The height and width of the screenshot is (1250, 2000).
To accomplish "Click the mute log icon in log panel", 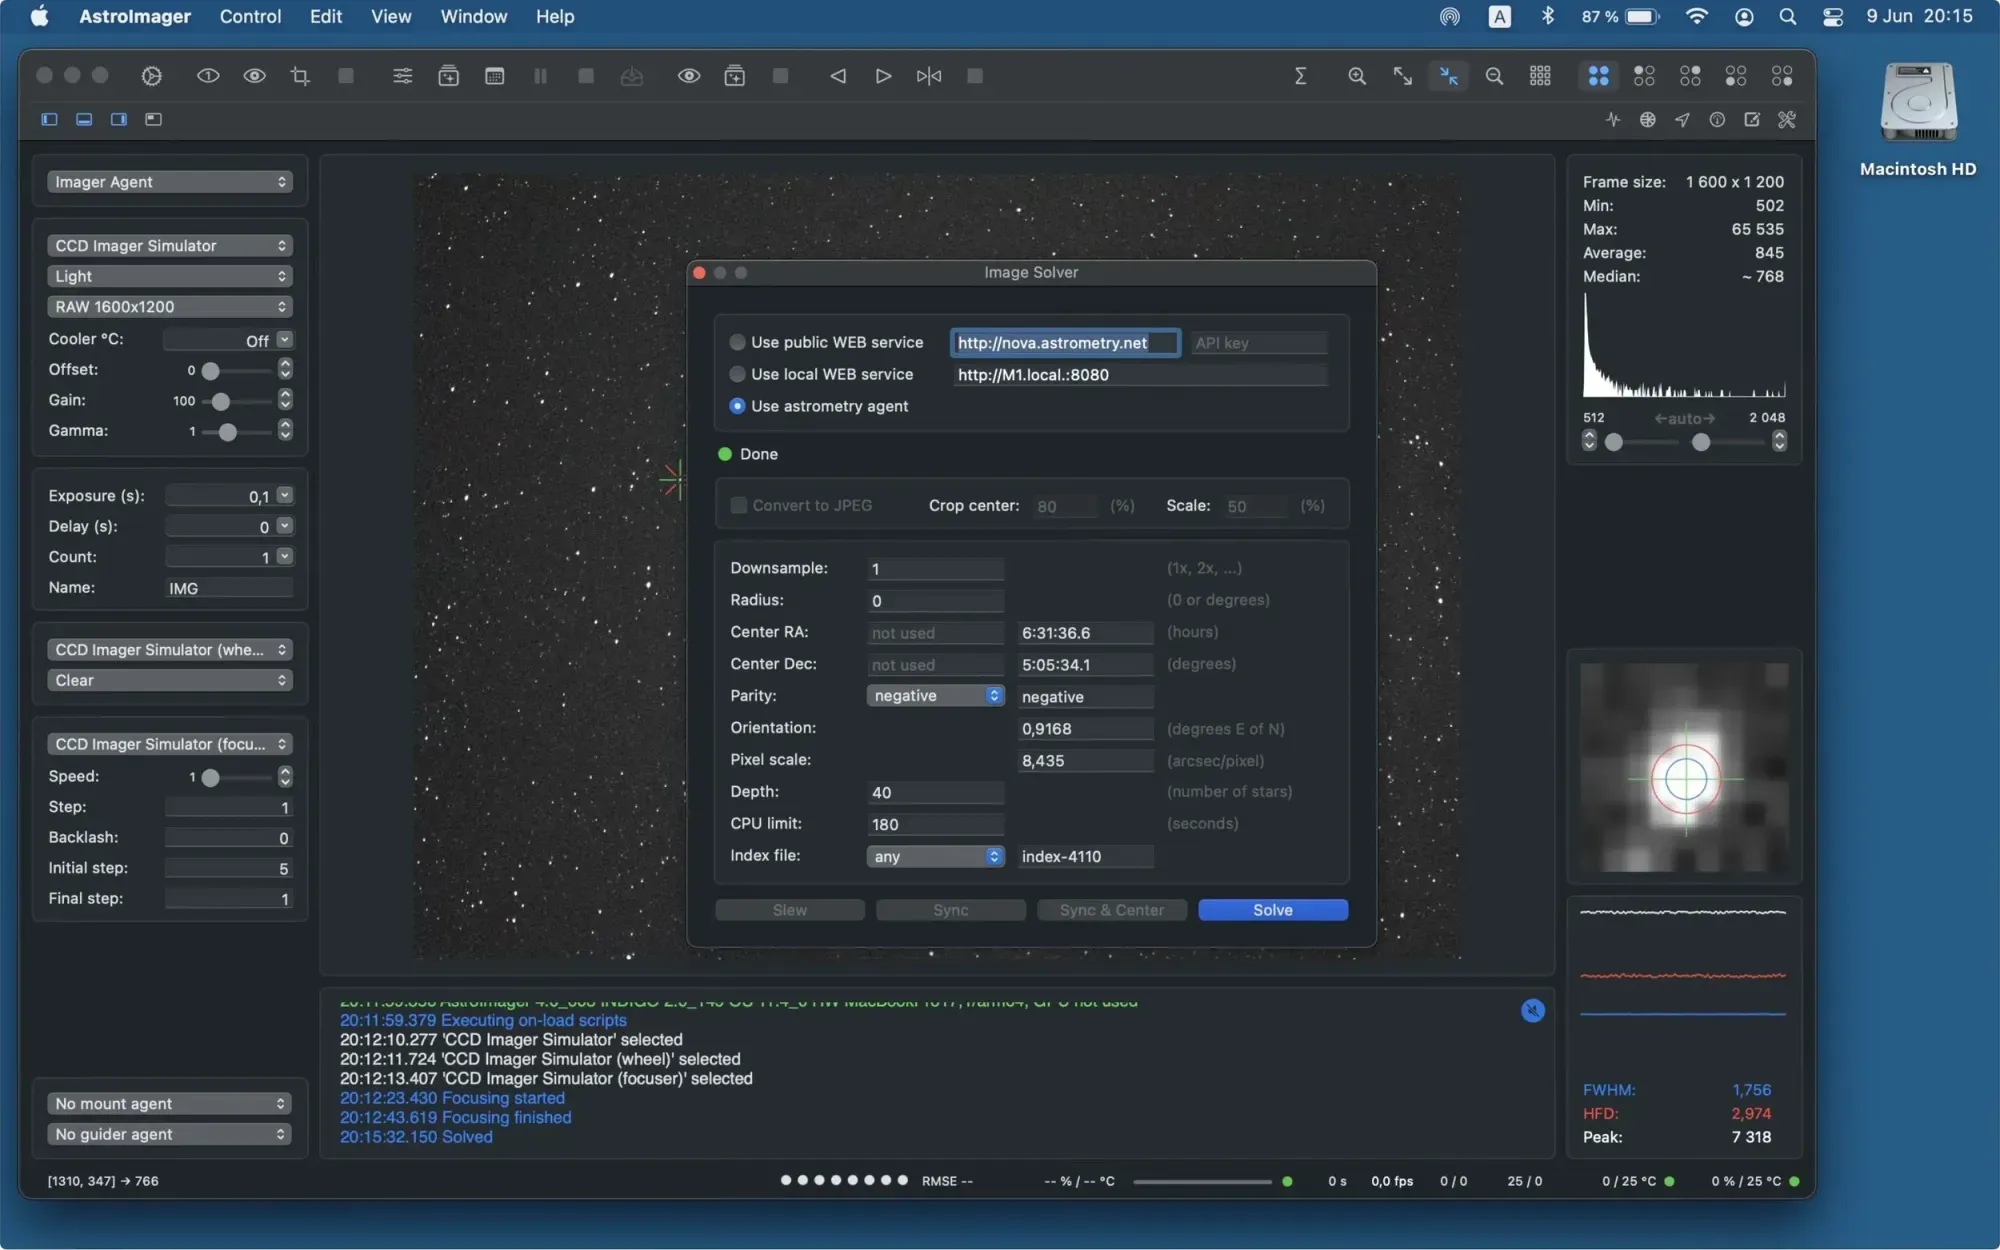I will (1532, 1011).
